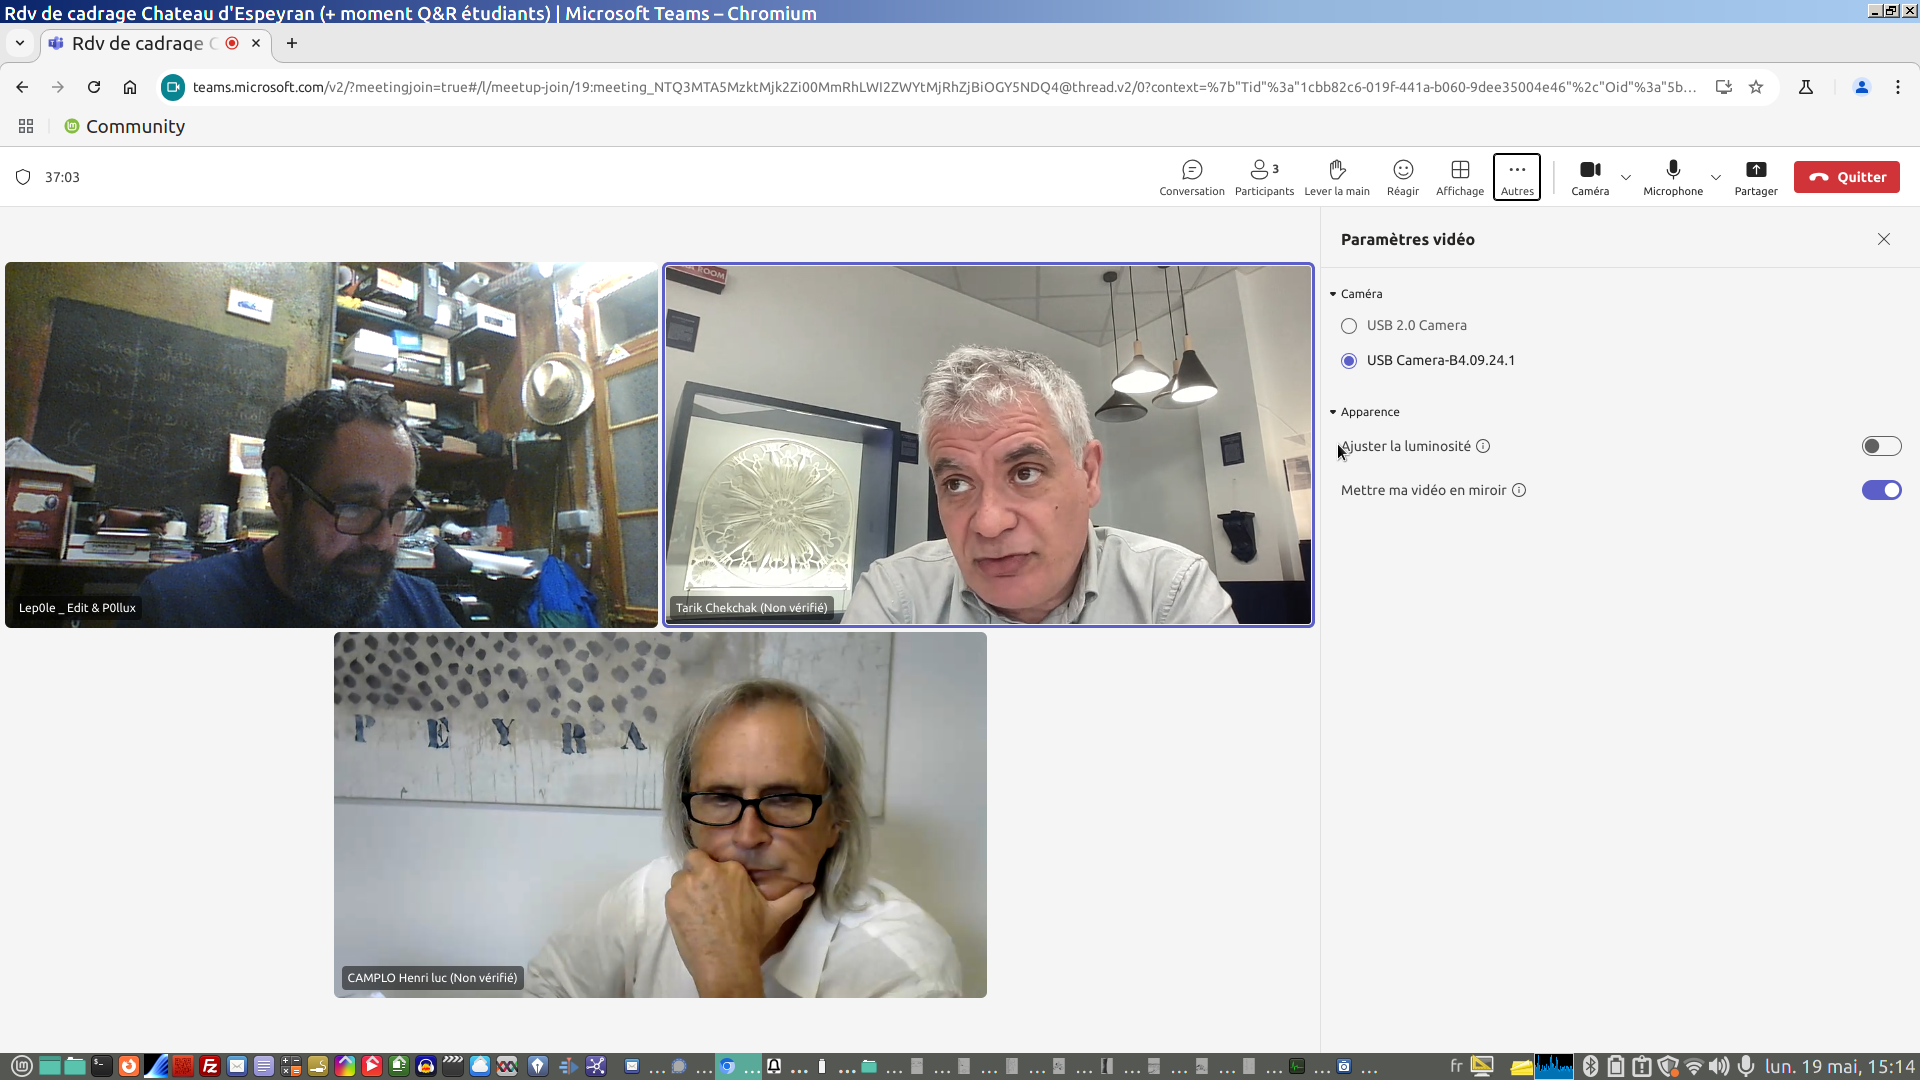Click the system volume tray icon
The image size is (1920, 1080).
click(1718, 1066)
